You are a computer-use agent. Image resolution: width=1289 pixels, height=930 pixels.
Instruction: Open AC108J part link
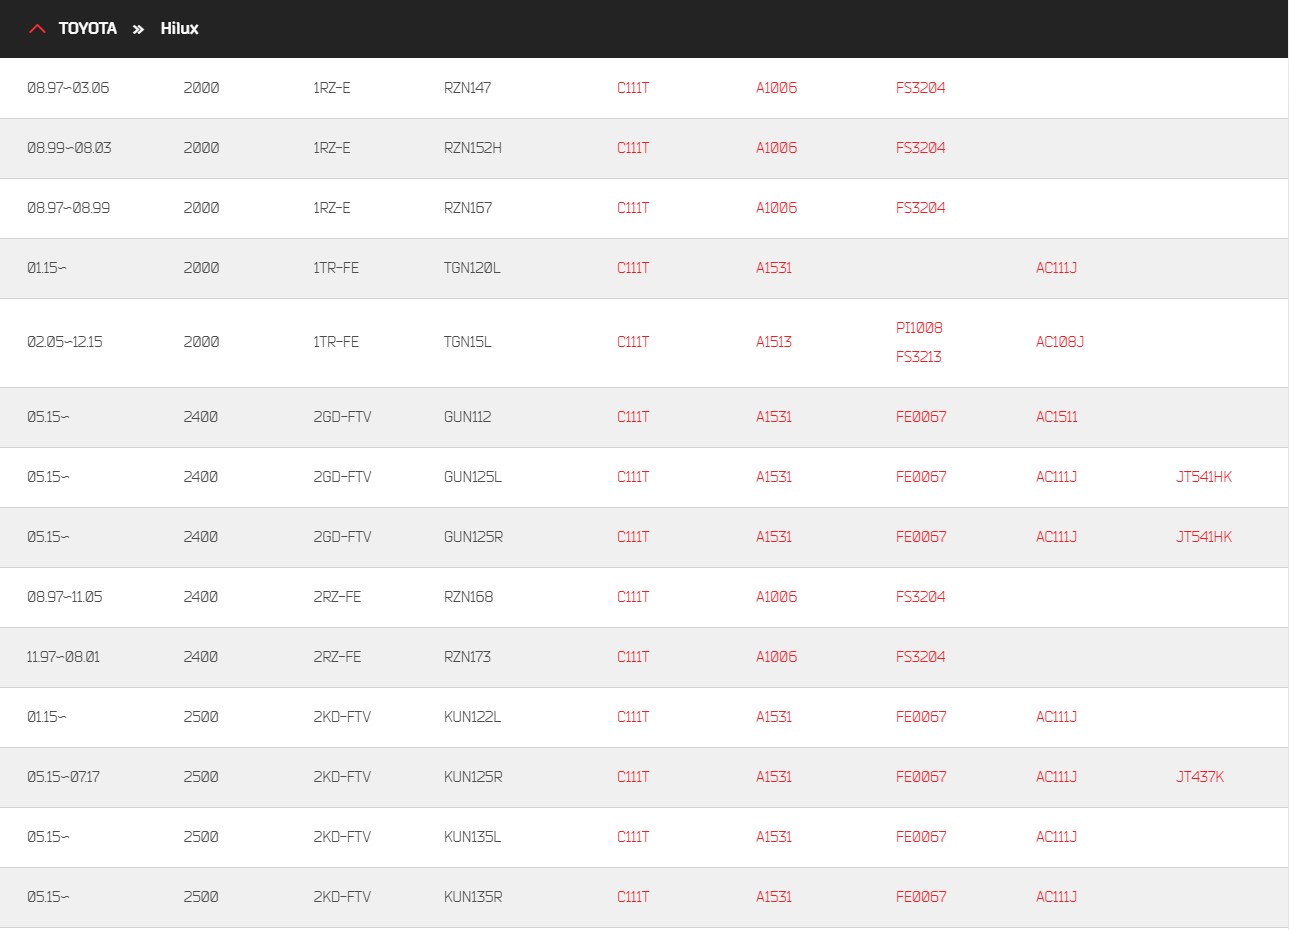pyautogui.click(x=1060, y=342)
